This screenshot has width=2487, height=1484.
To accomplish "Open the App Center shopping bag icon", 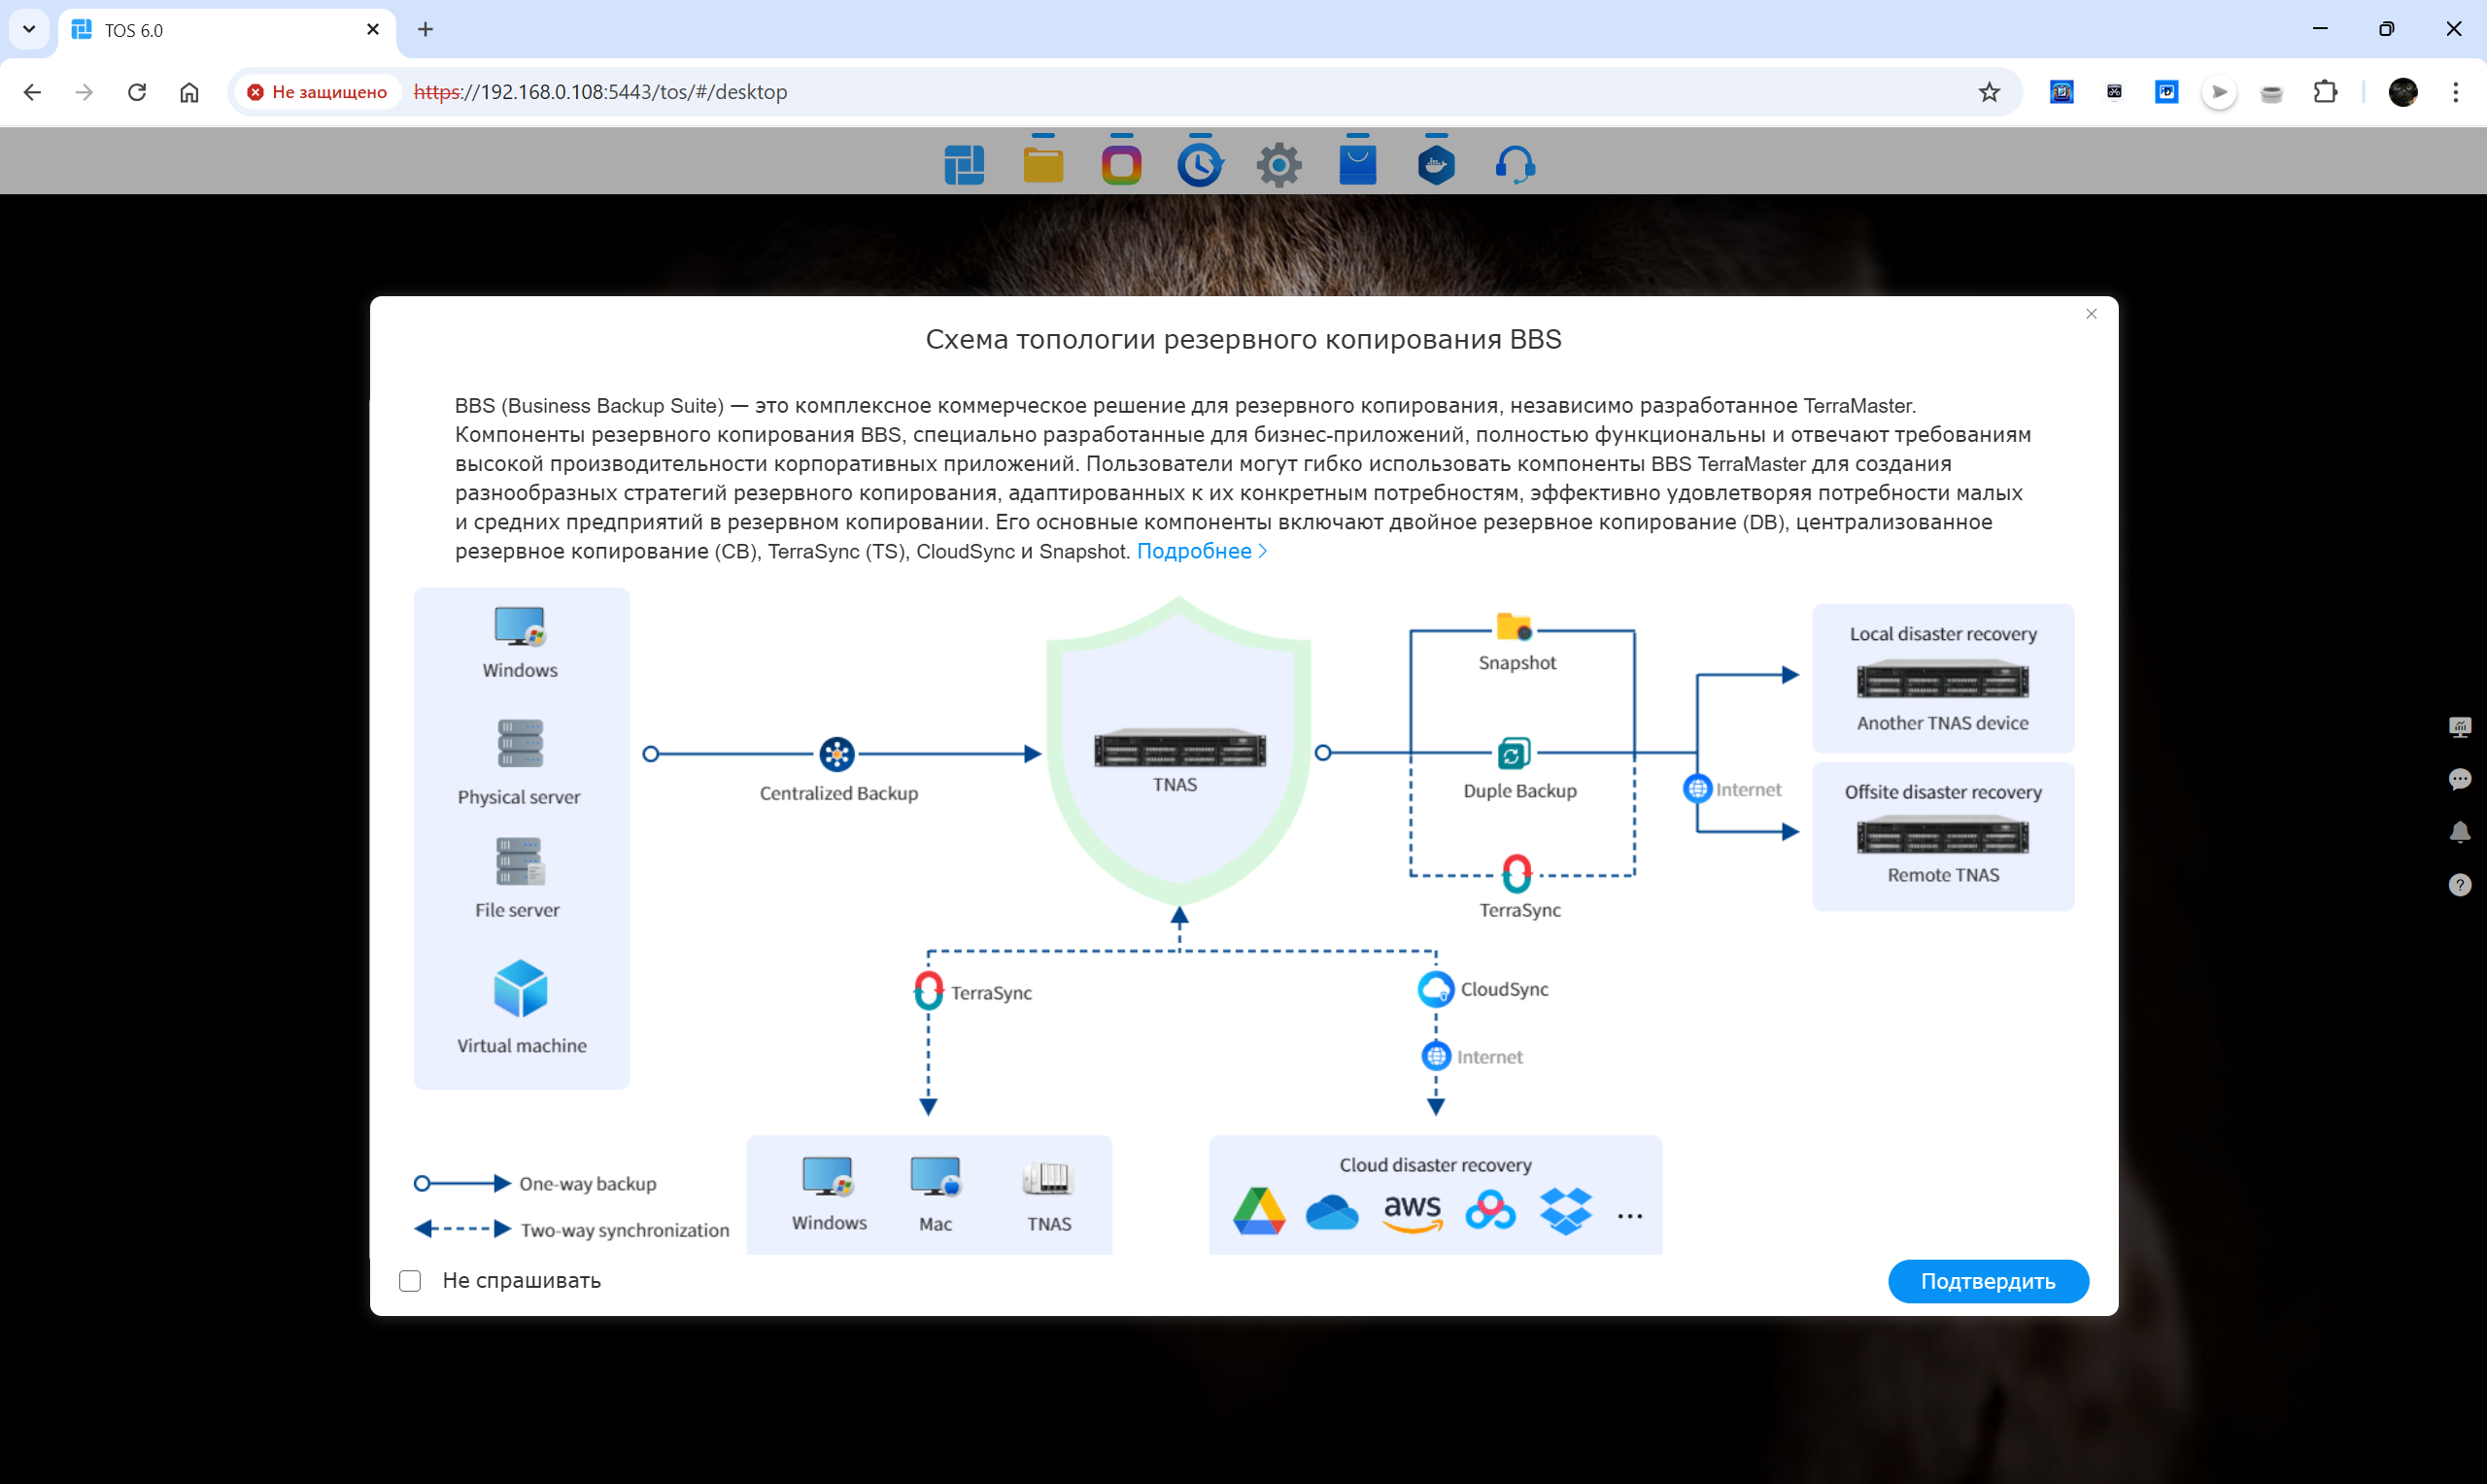I will tap(1357, 165).
